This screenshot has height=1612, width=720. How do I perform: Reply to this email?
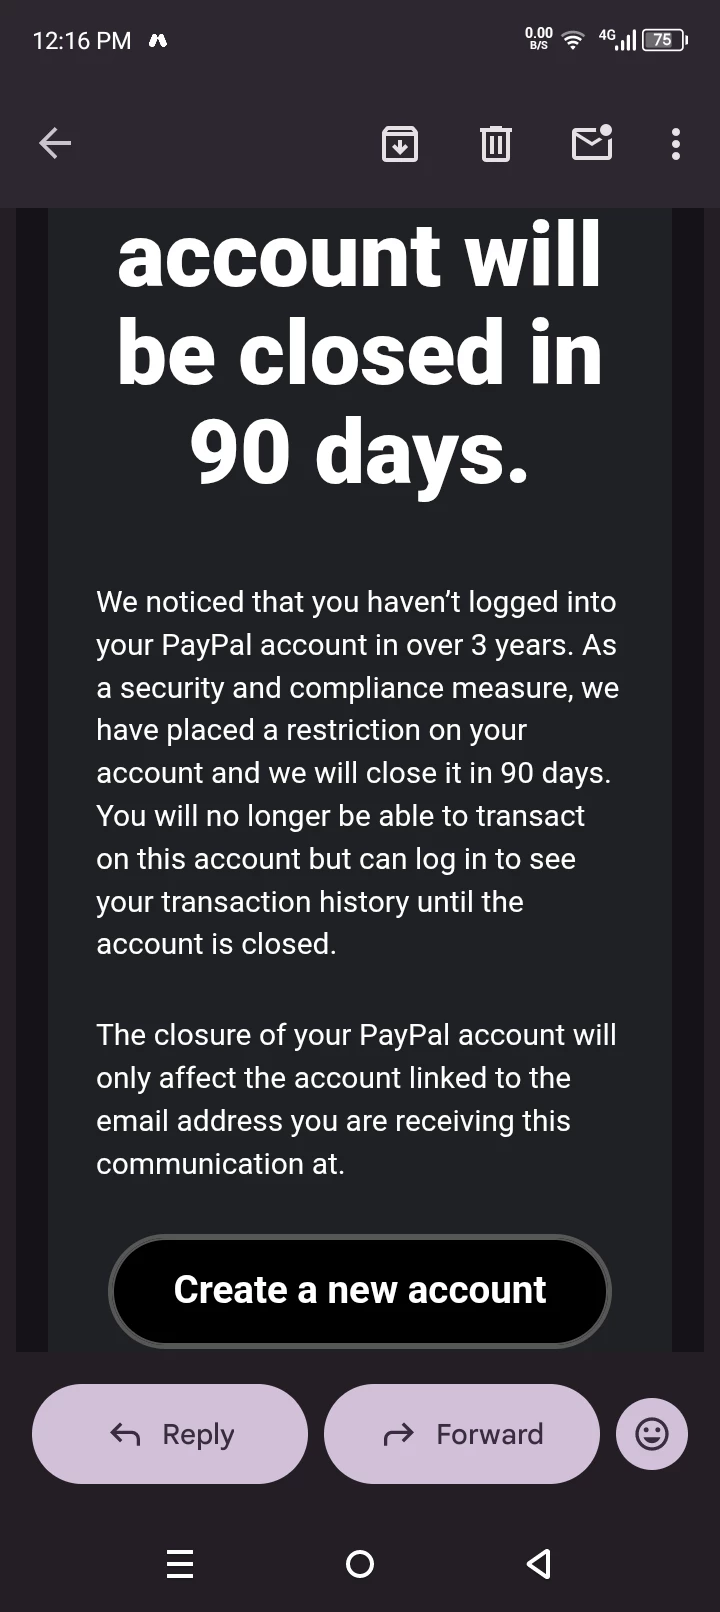(170, 1434)
